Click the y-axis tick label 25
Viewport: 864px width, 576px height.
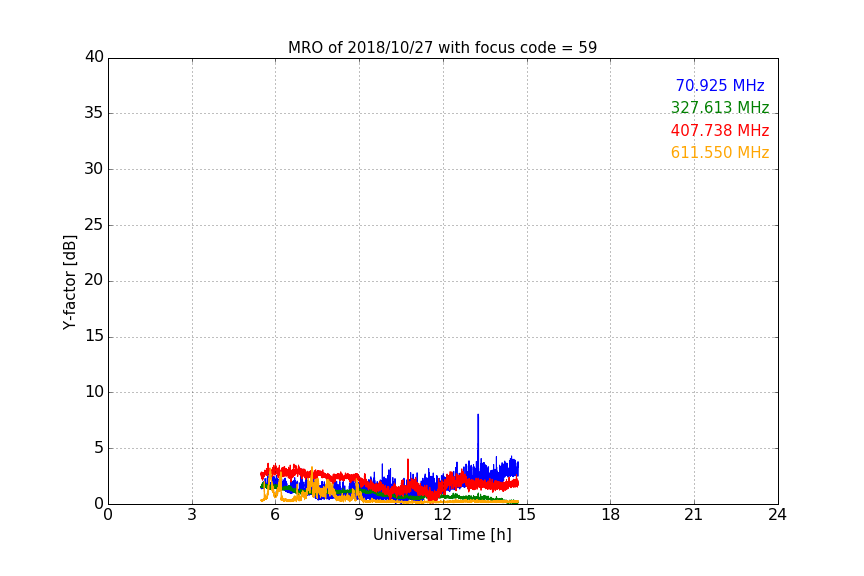pyautogui.click(x=94, y=224)
